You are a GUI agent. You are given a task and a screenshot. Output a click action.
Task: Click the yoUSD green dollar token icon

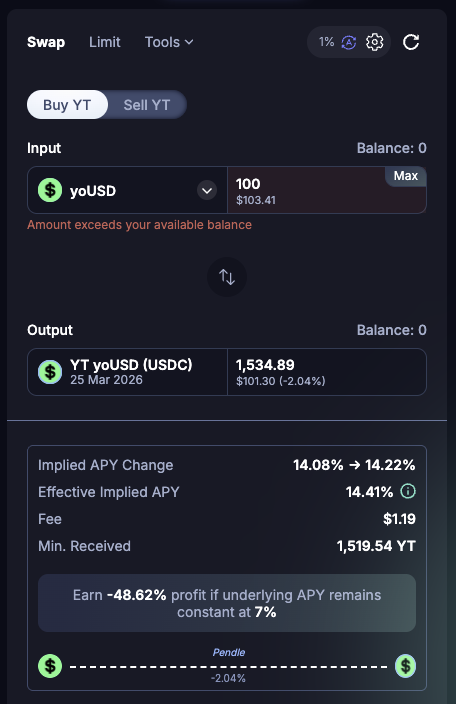click(x=50, y=190)
